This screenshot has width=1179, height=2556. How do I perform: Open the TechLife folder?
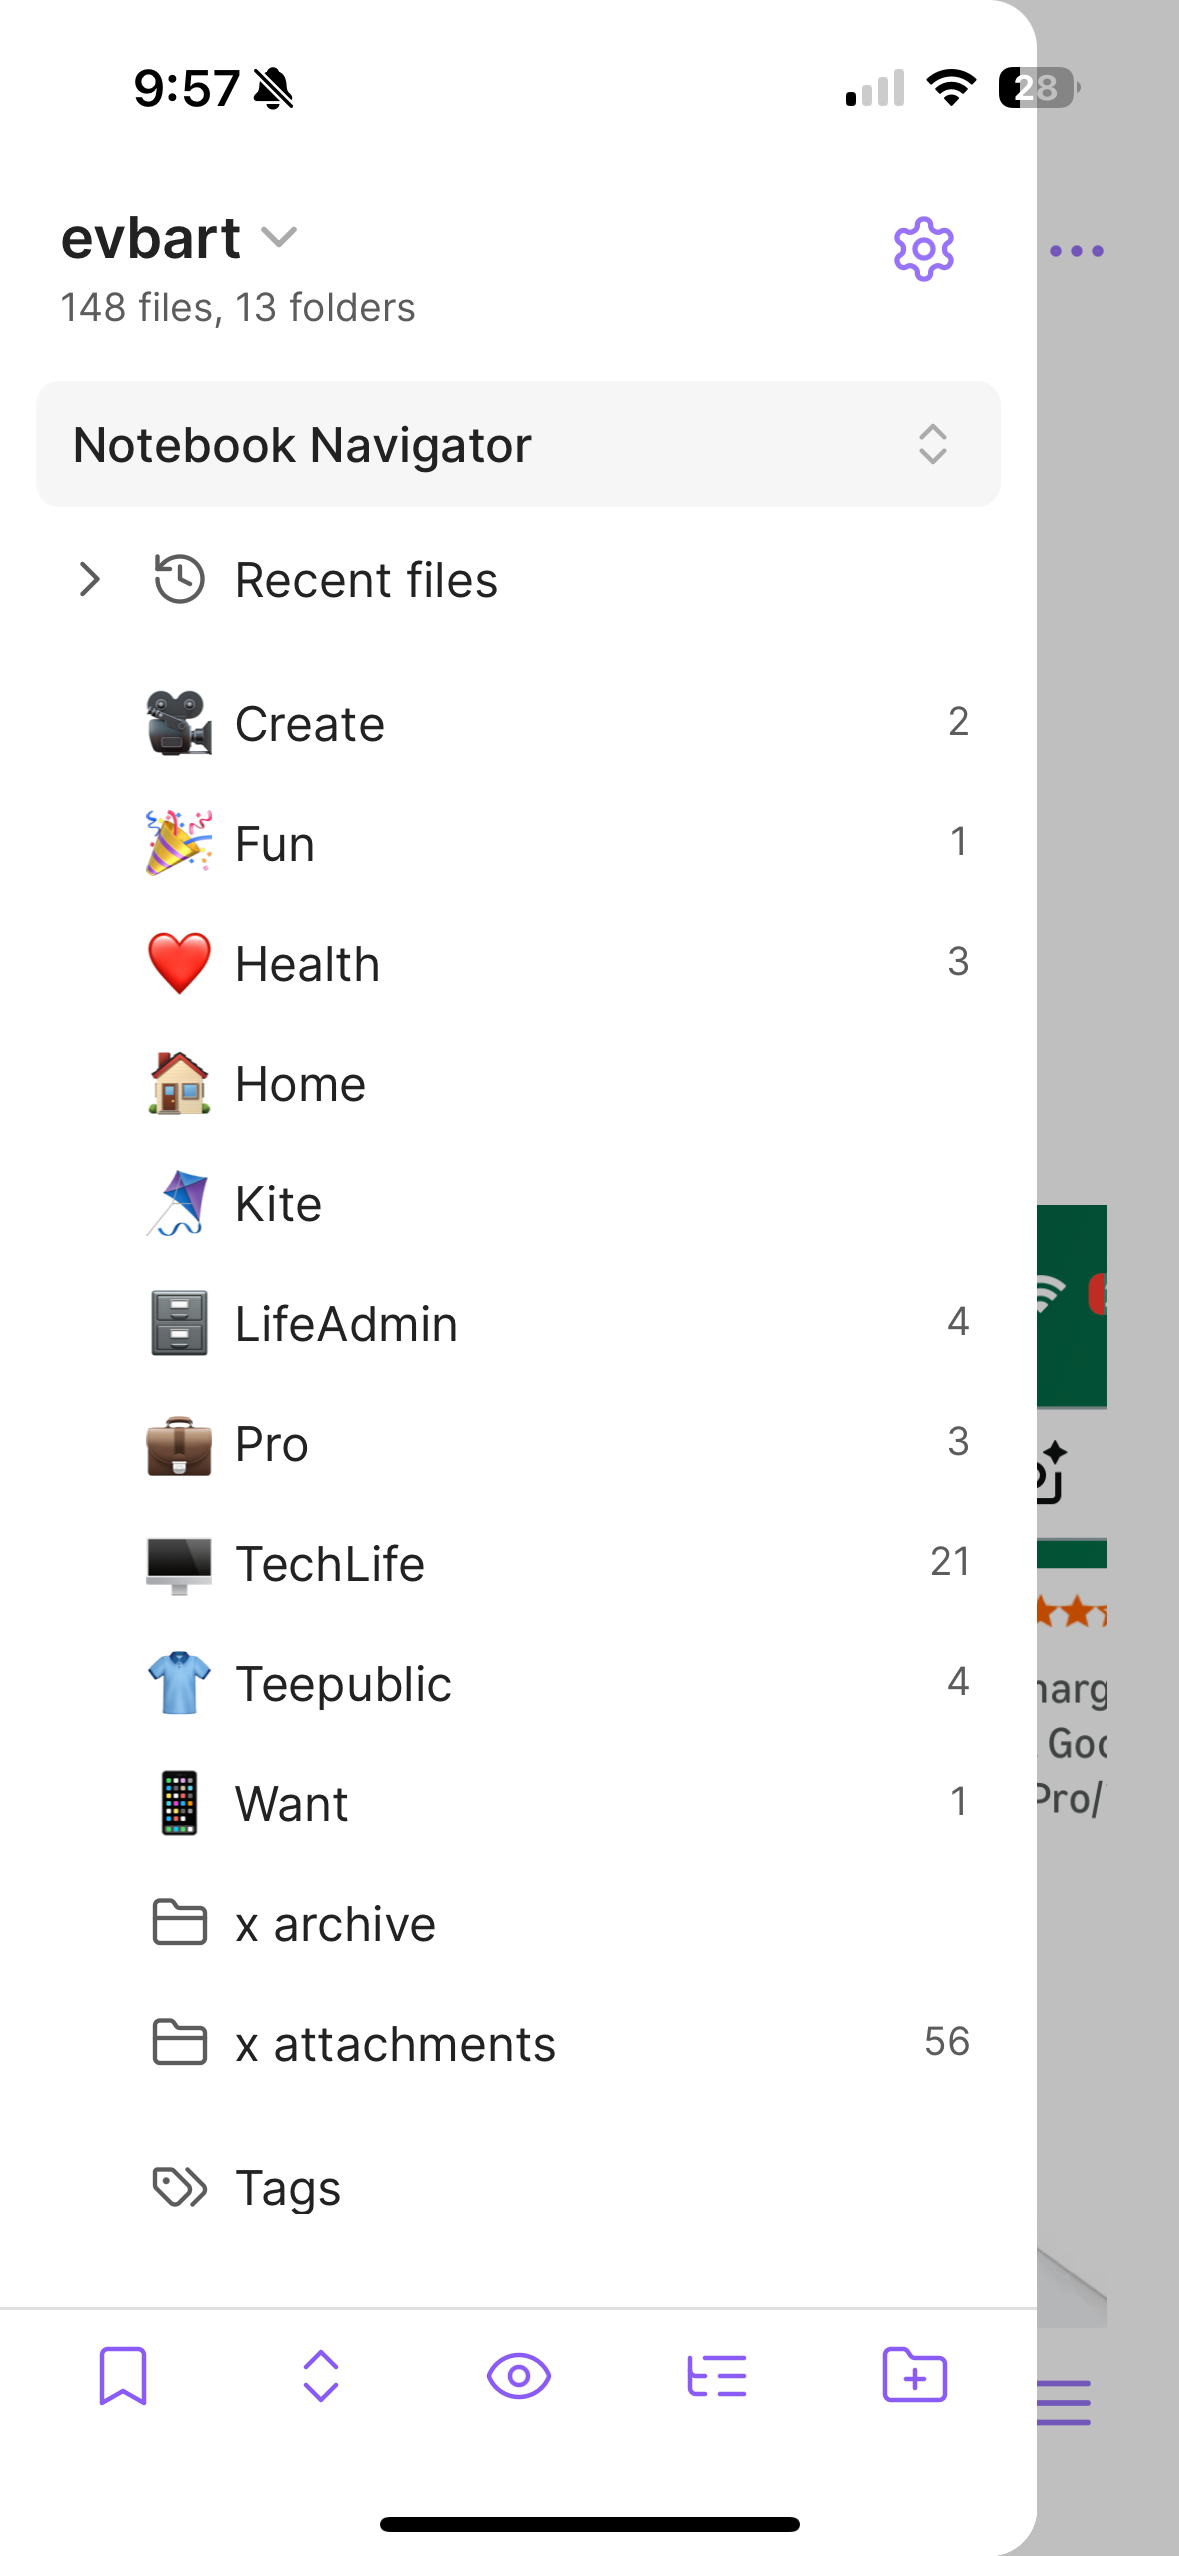[x=330, y=1564]
